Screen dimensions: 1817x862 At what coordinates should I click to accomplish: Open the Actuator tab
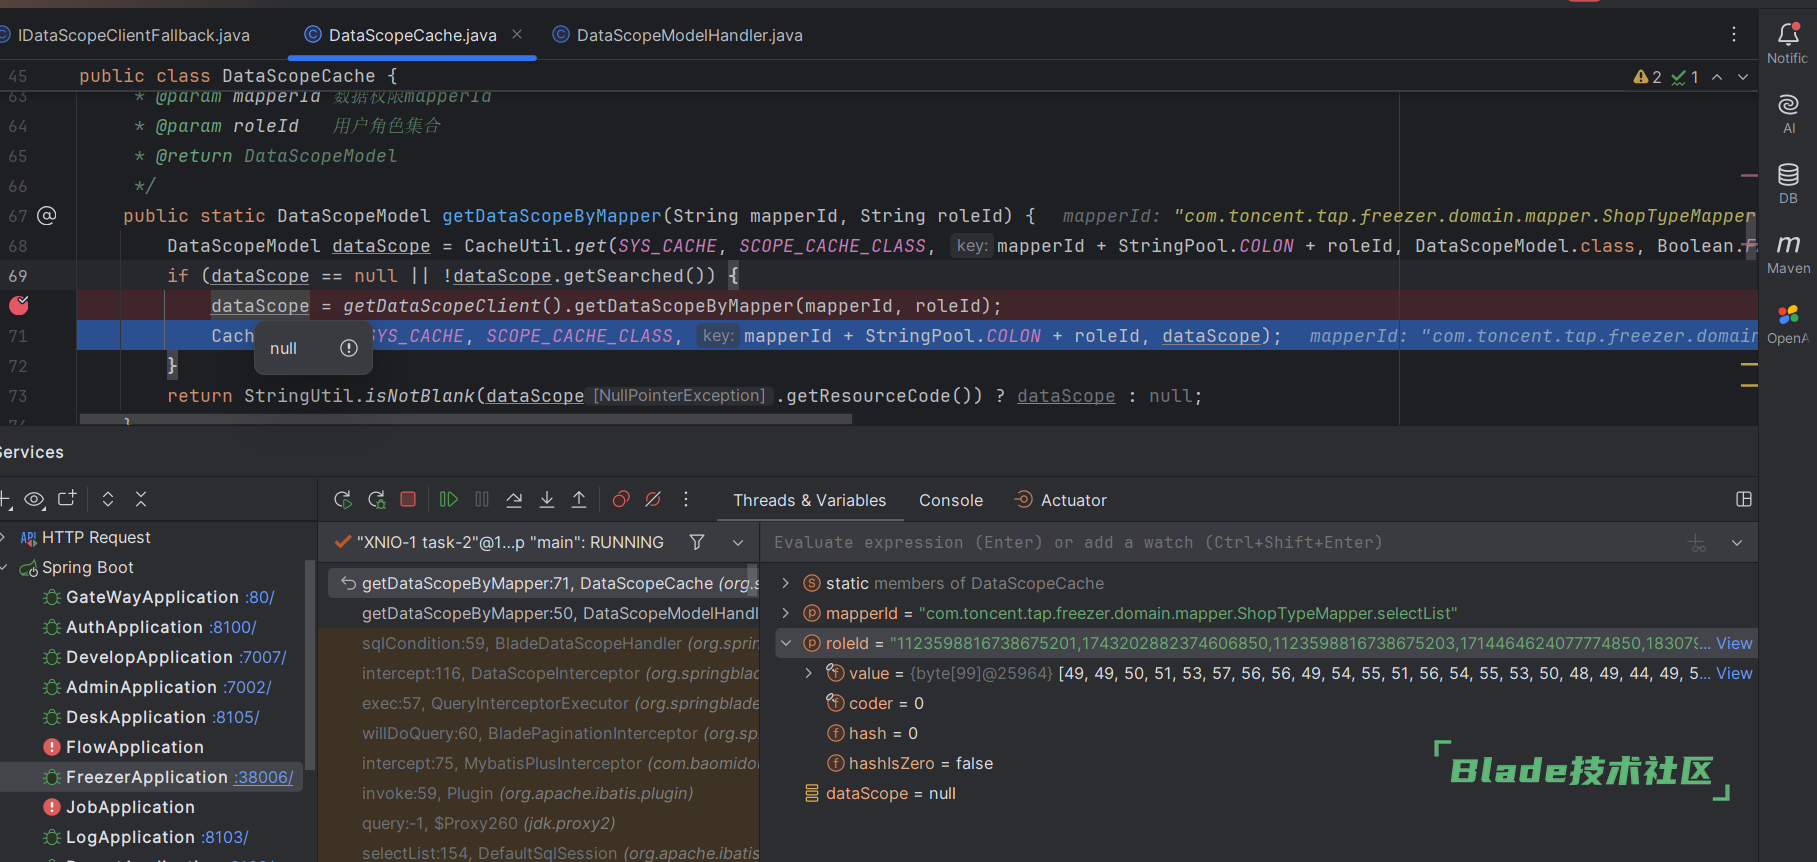pos(1061,500)
